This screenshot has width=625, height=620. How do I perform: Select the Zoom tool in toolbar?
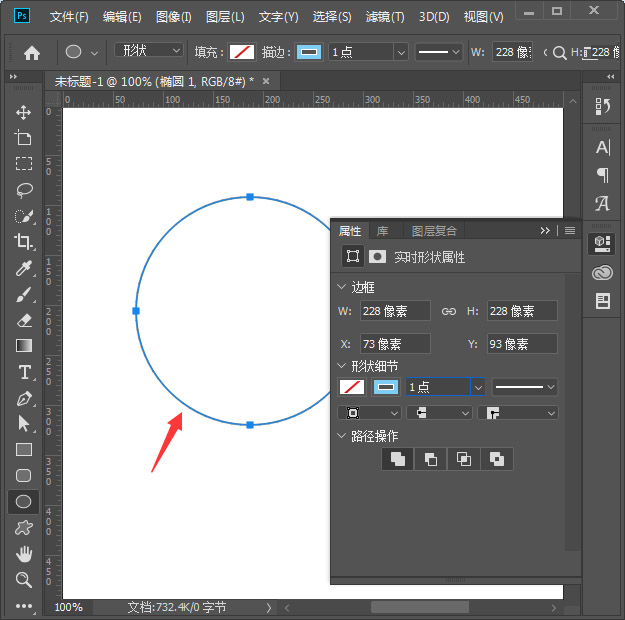(24, 580)
